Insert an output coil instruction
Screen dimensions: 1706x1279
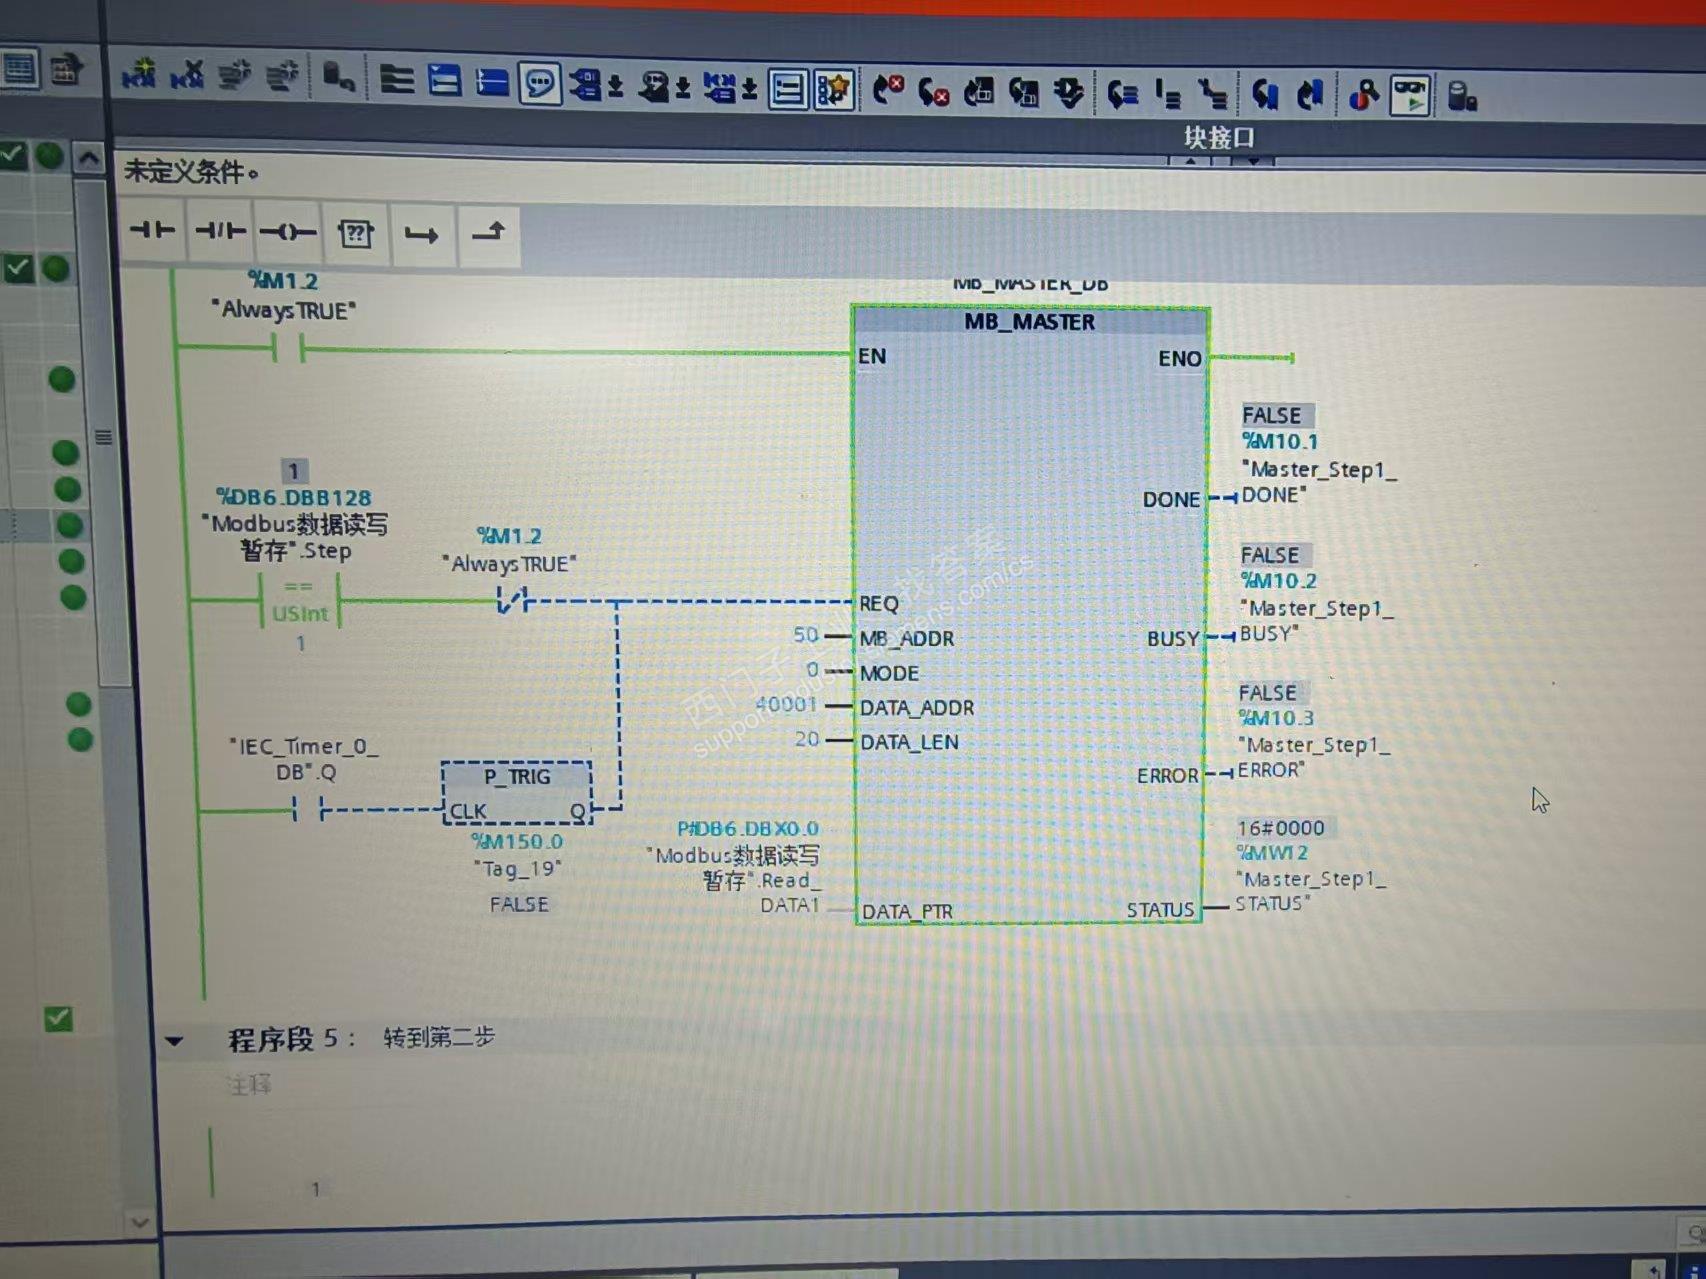288,233
